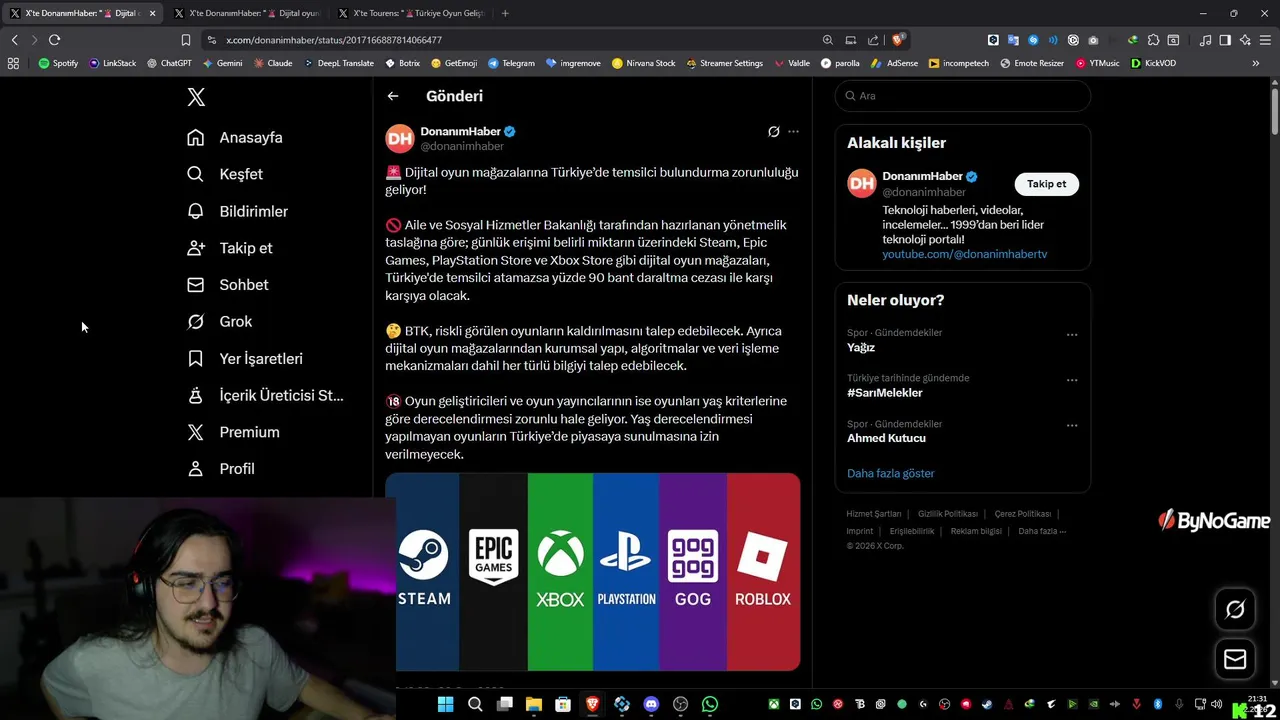The width and height of the screenshot is (1280, 720).
Task: Click @donanimhaber handle under post author
Action: (x=462, y=146)
